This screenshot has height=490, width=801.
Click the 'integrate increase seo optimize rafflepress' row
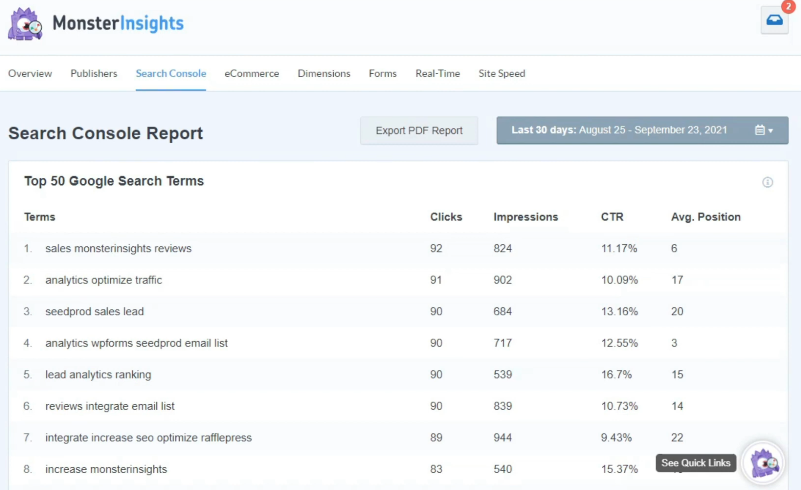148,438
